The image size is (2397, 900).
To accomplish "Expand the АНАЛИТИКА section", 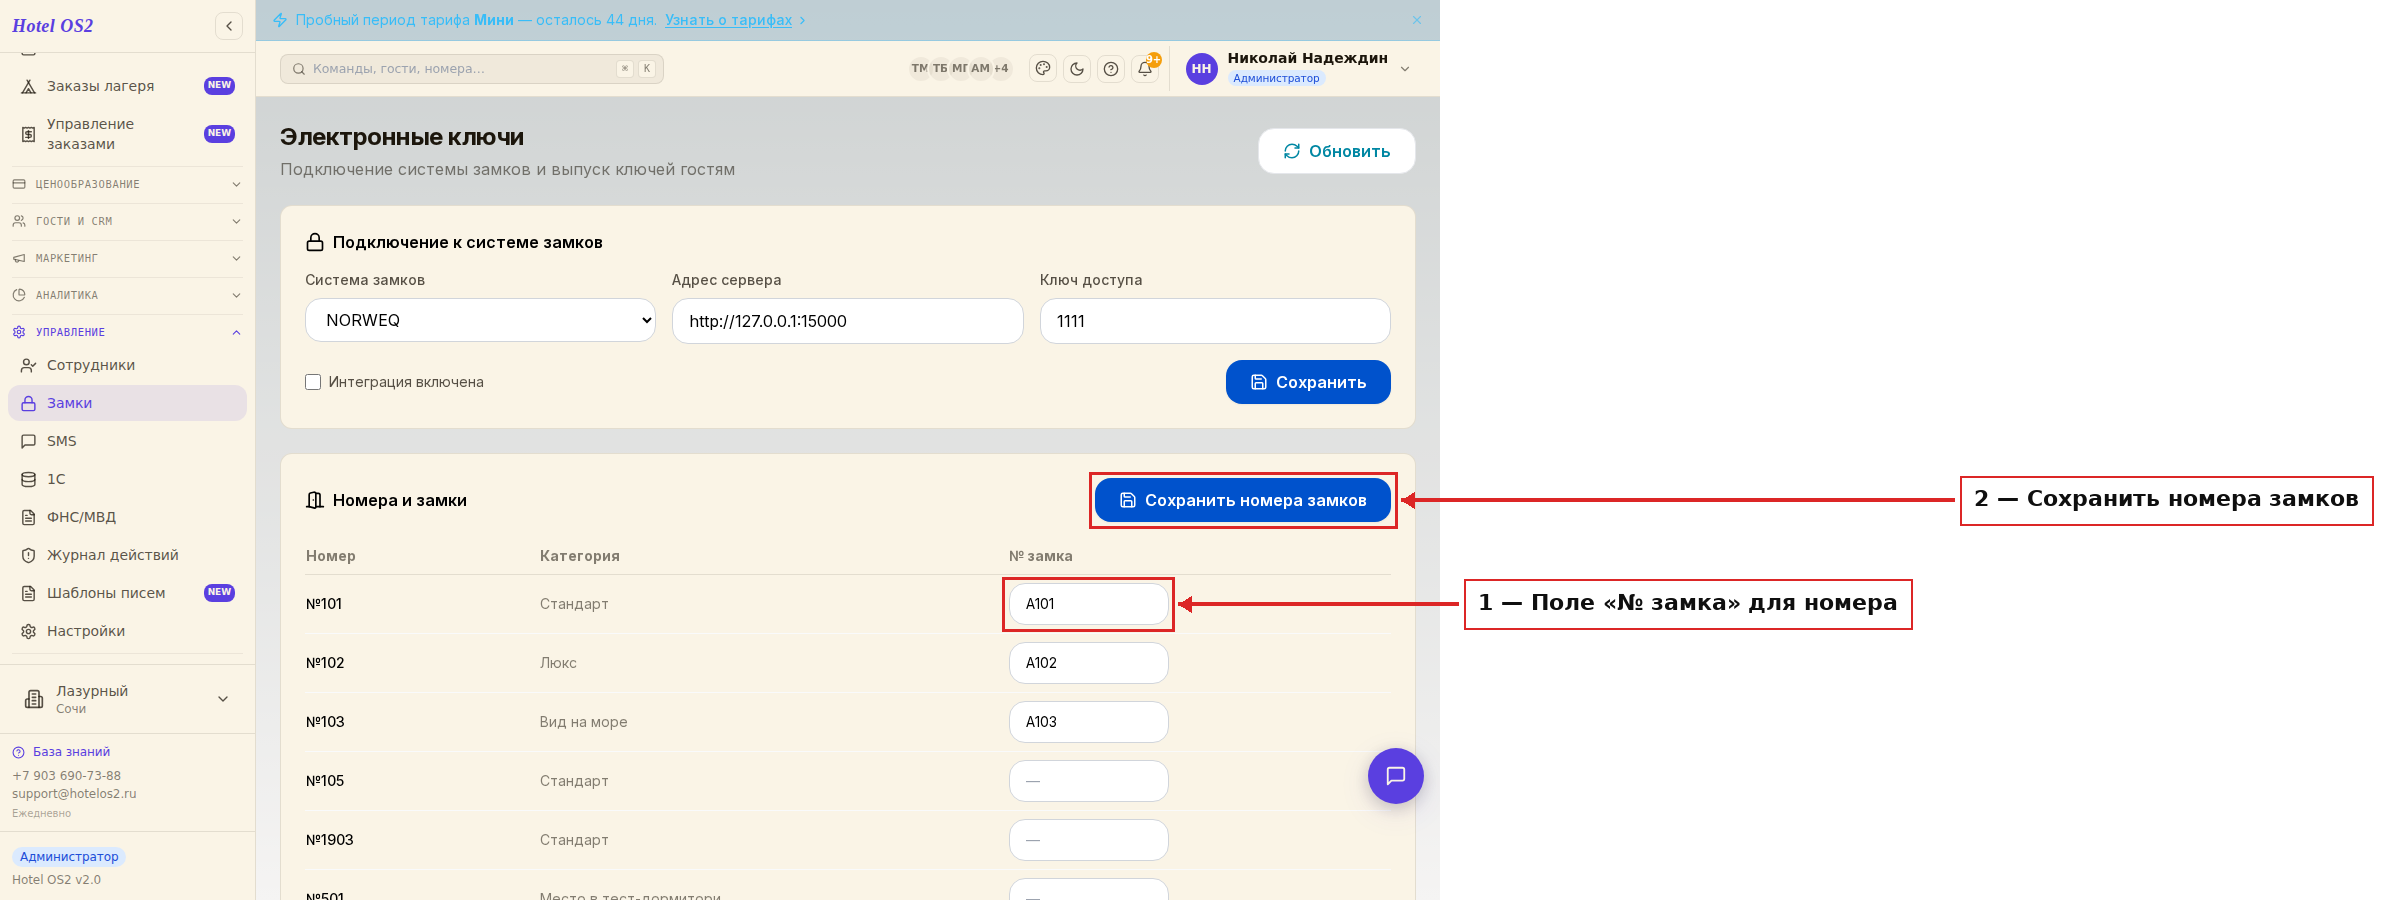I will pos(127,295).
